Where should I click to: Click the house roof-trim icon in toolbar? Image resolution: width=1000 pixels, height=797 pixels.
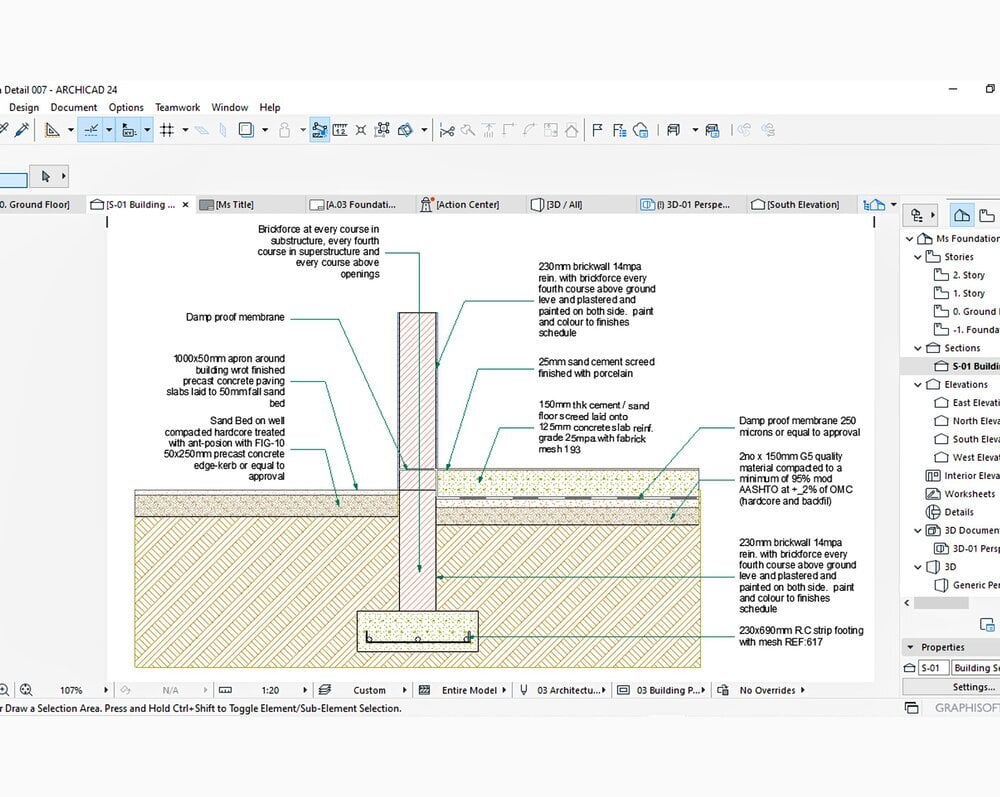click(x=571, y=130)
